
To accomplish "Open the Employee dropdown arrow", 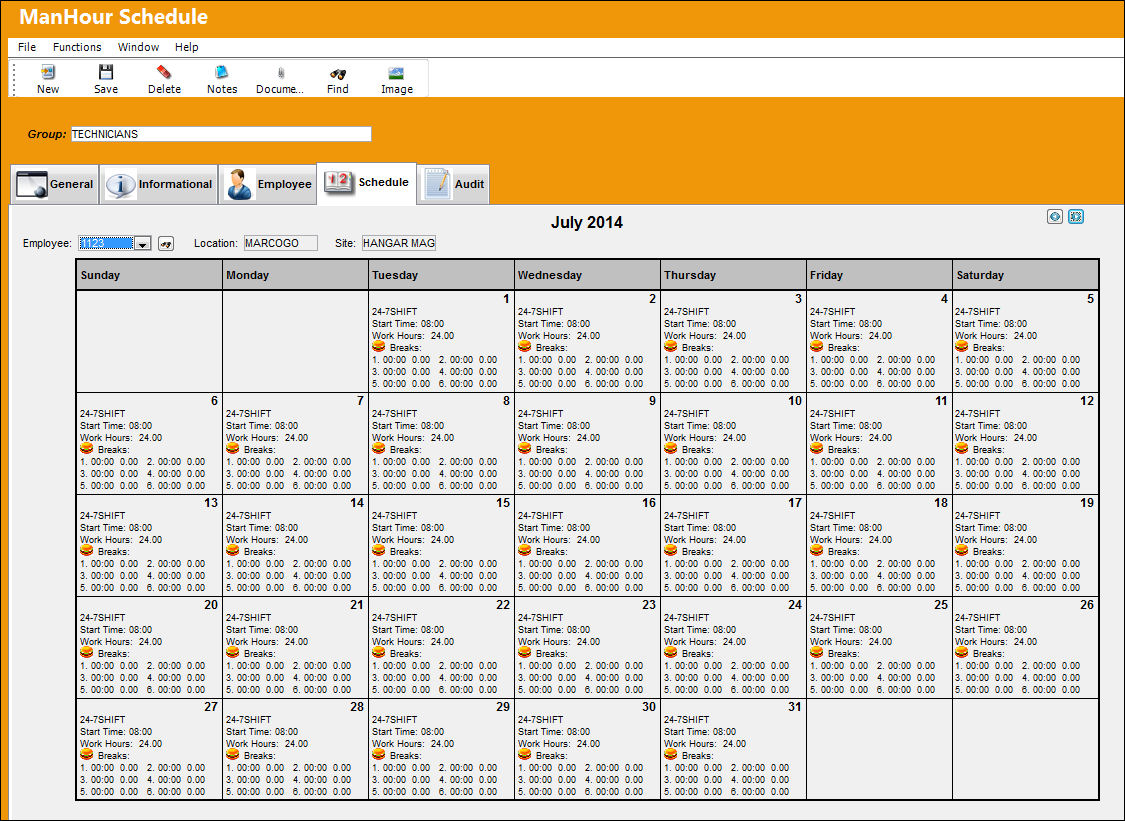I will [143, 244].
